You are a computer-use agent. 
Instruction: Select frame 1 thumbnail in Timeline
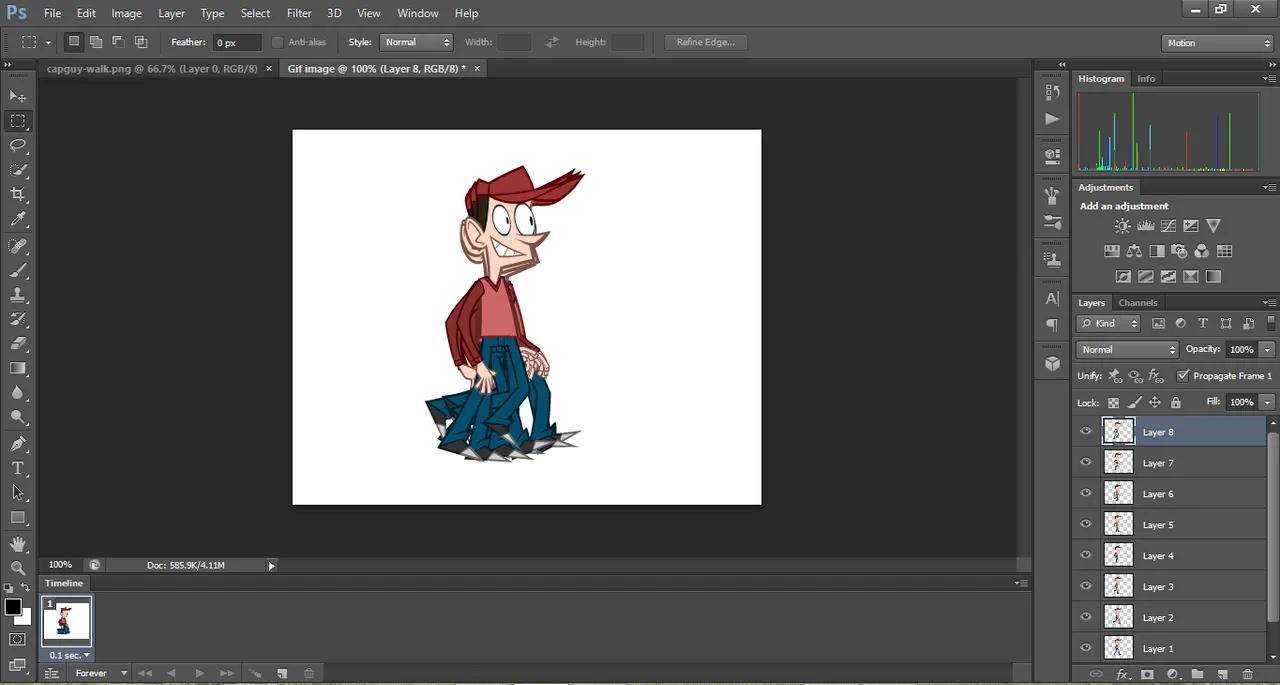66,622
